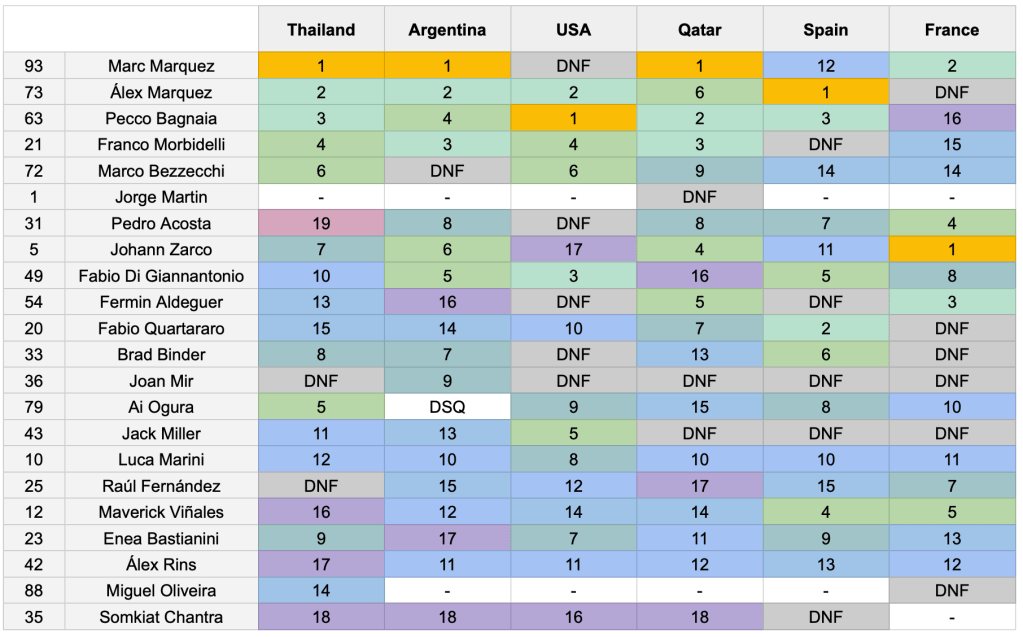Select Maverick Viñales's Spain result cell

tap(825, 512)
